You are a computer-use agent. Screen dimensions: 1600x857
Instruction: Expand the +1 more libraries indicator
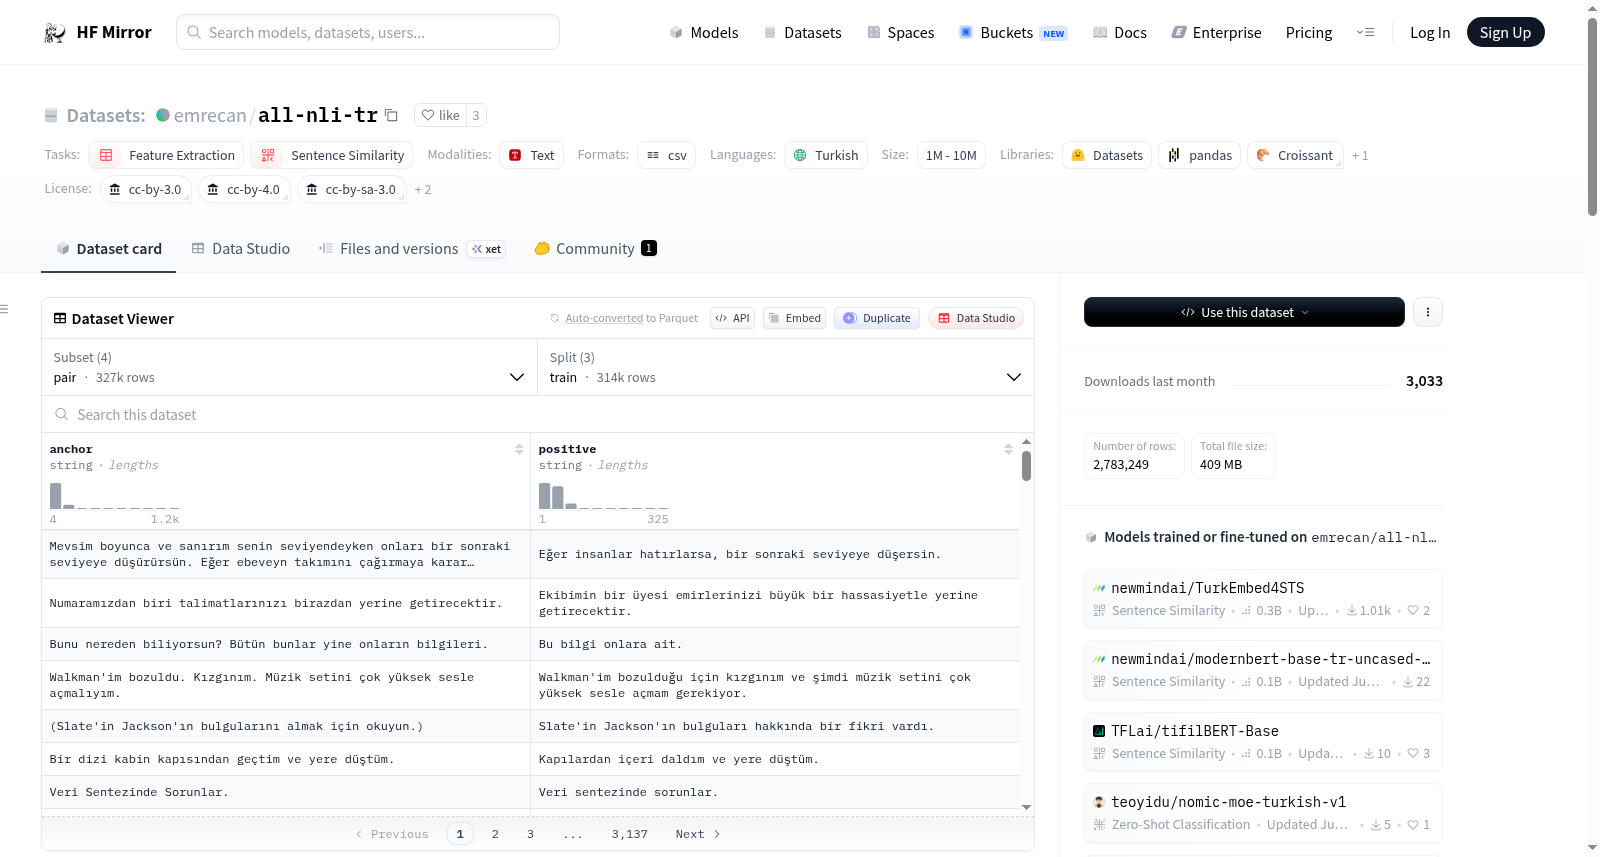1360,155
